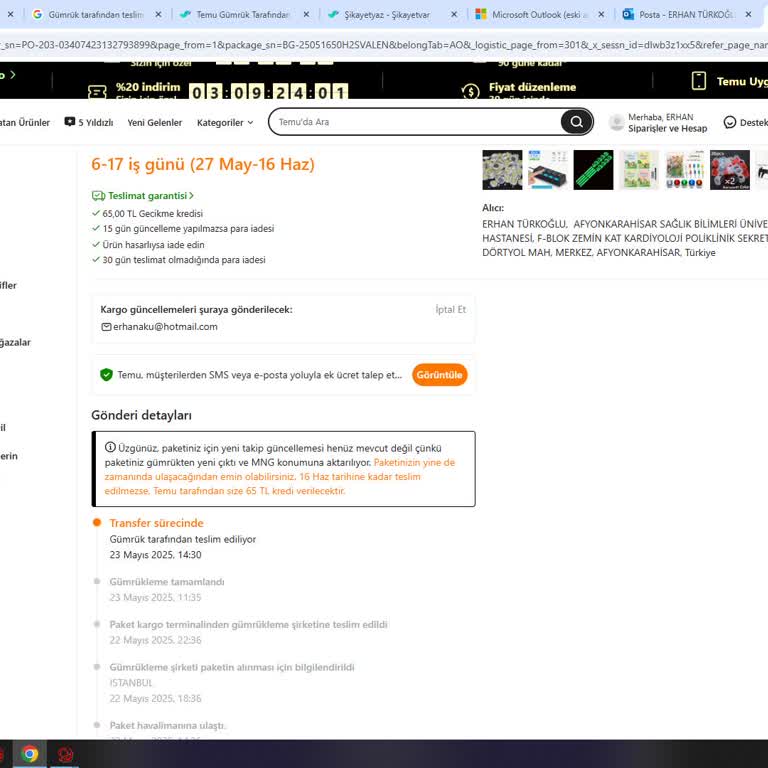
Task: Click İptal Et link
Action: (x=451, y=310)
